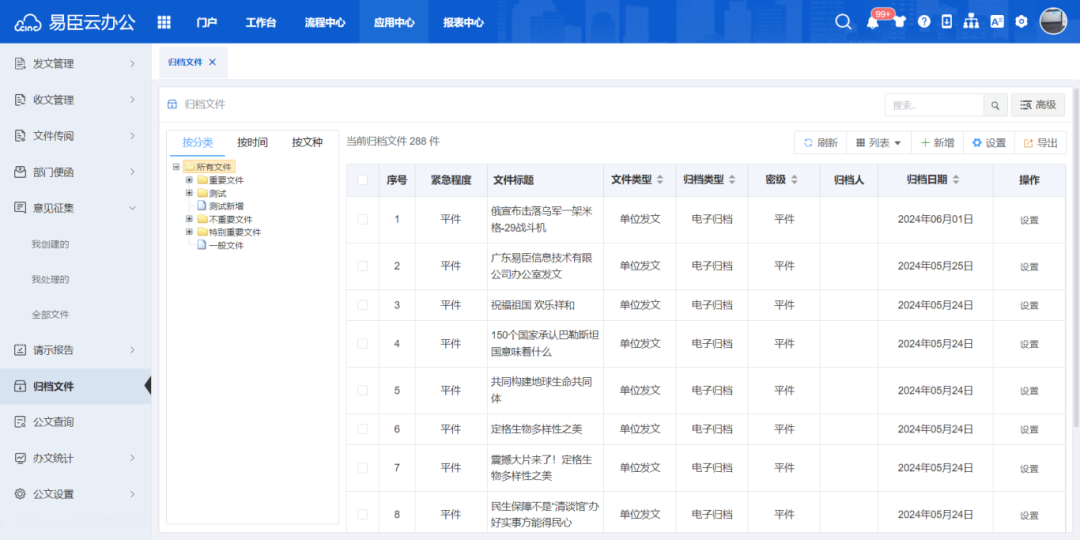Expand the 测试 tree node
Screen dimensions: 1080x540
(x=189, y=193)
